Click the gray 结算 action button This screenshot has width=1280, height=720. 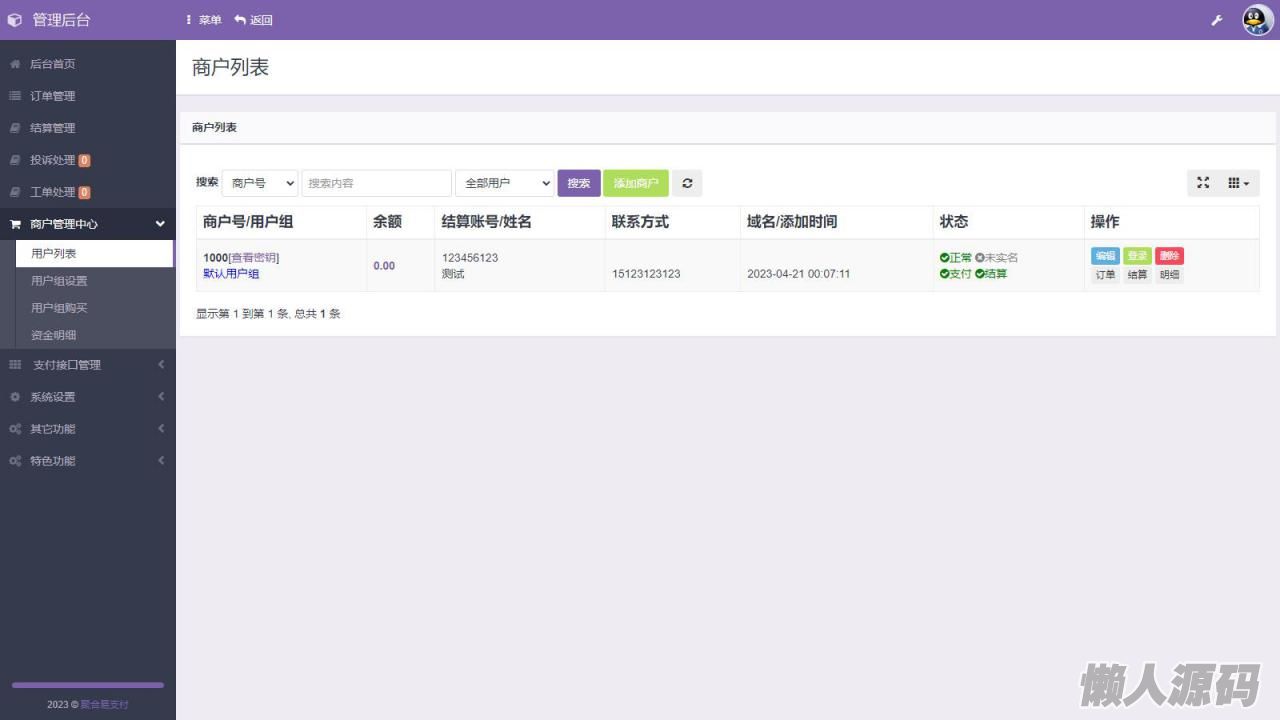coord(1137,275)
